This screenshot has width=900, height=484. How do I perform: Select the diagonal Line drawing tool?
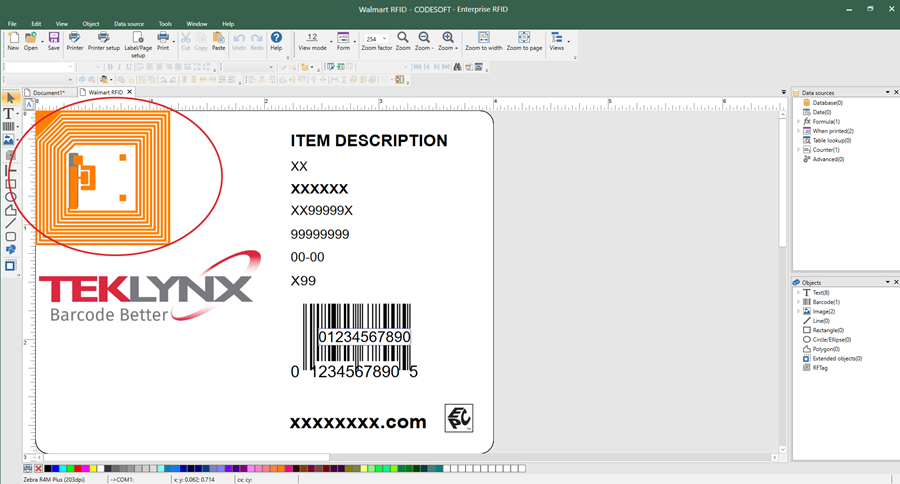coord(10,223)
